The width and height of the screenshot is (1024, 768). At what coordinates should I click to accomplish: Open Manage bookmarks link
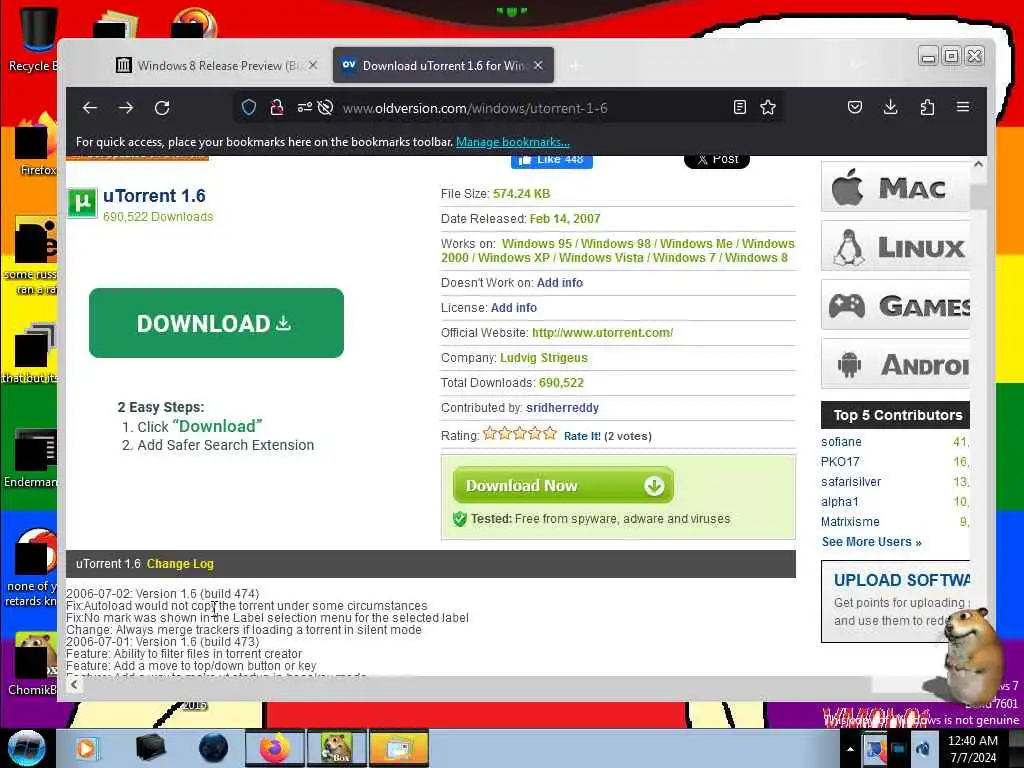pos(513,142)
